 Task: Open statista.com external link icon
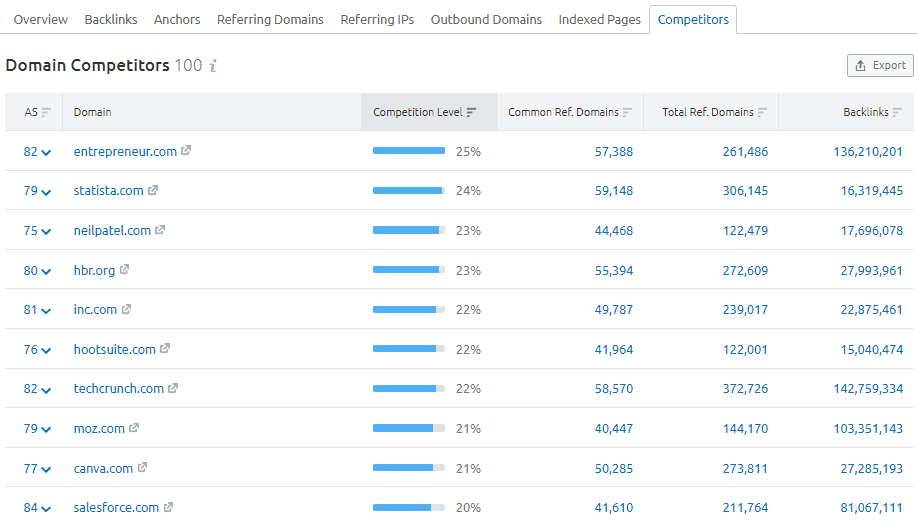tap(153, 190)
